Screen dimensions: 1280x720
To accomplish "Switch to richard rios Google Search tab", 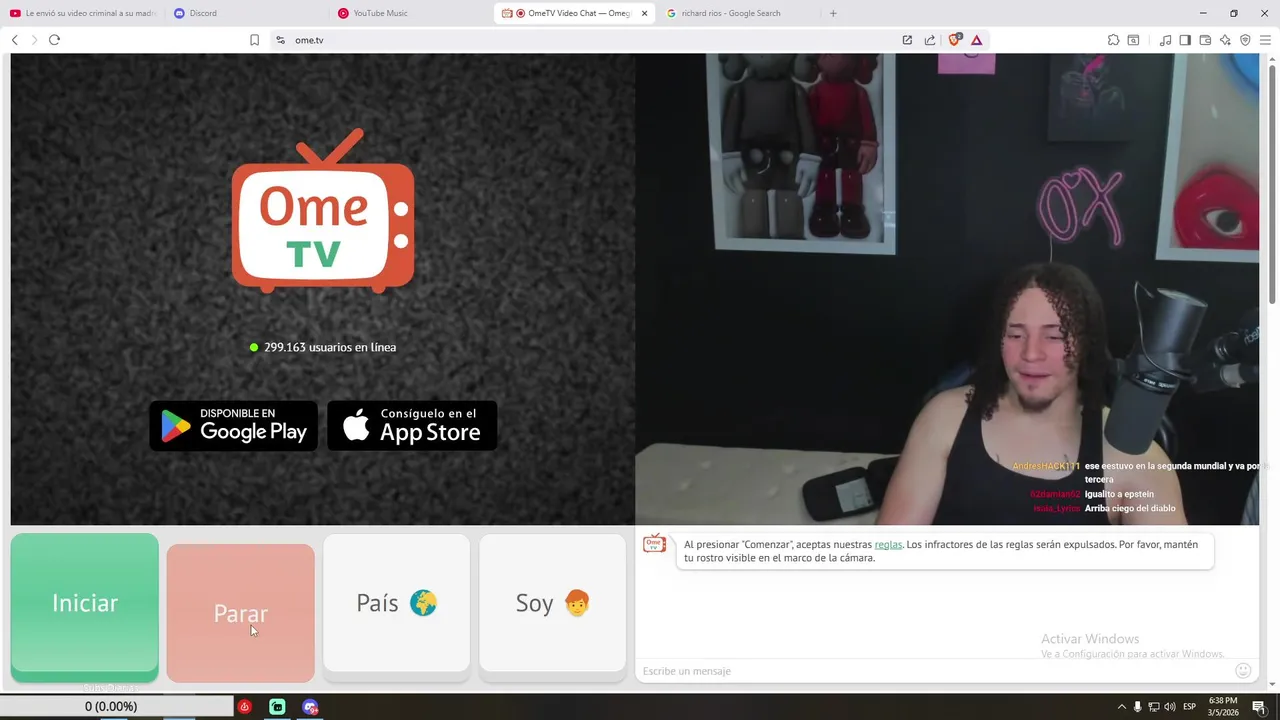I will point(738,13).
